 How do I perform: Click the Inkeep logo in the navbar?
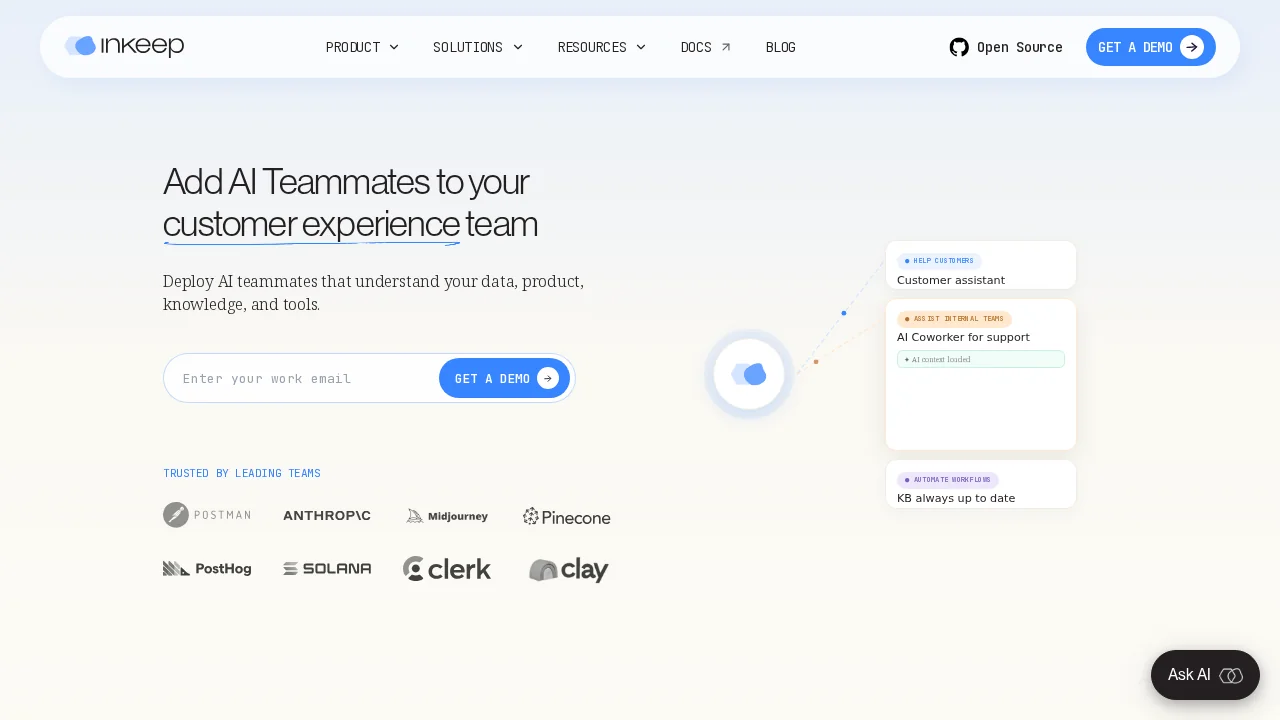[x=124, y=46]
